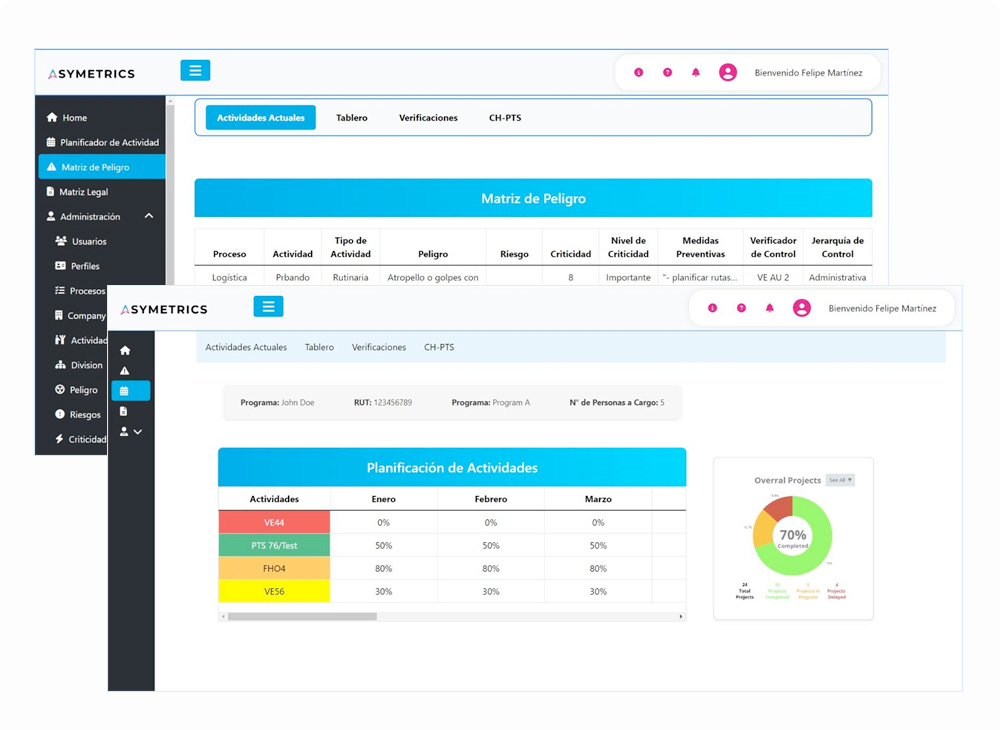Click the highlighted calendar icon in the collapsed sidebar
1000x730 pixels.
[x=125, y=391]
